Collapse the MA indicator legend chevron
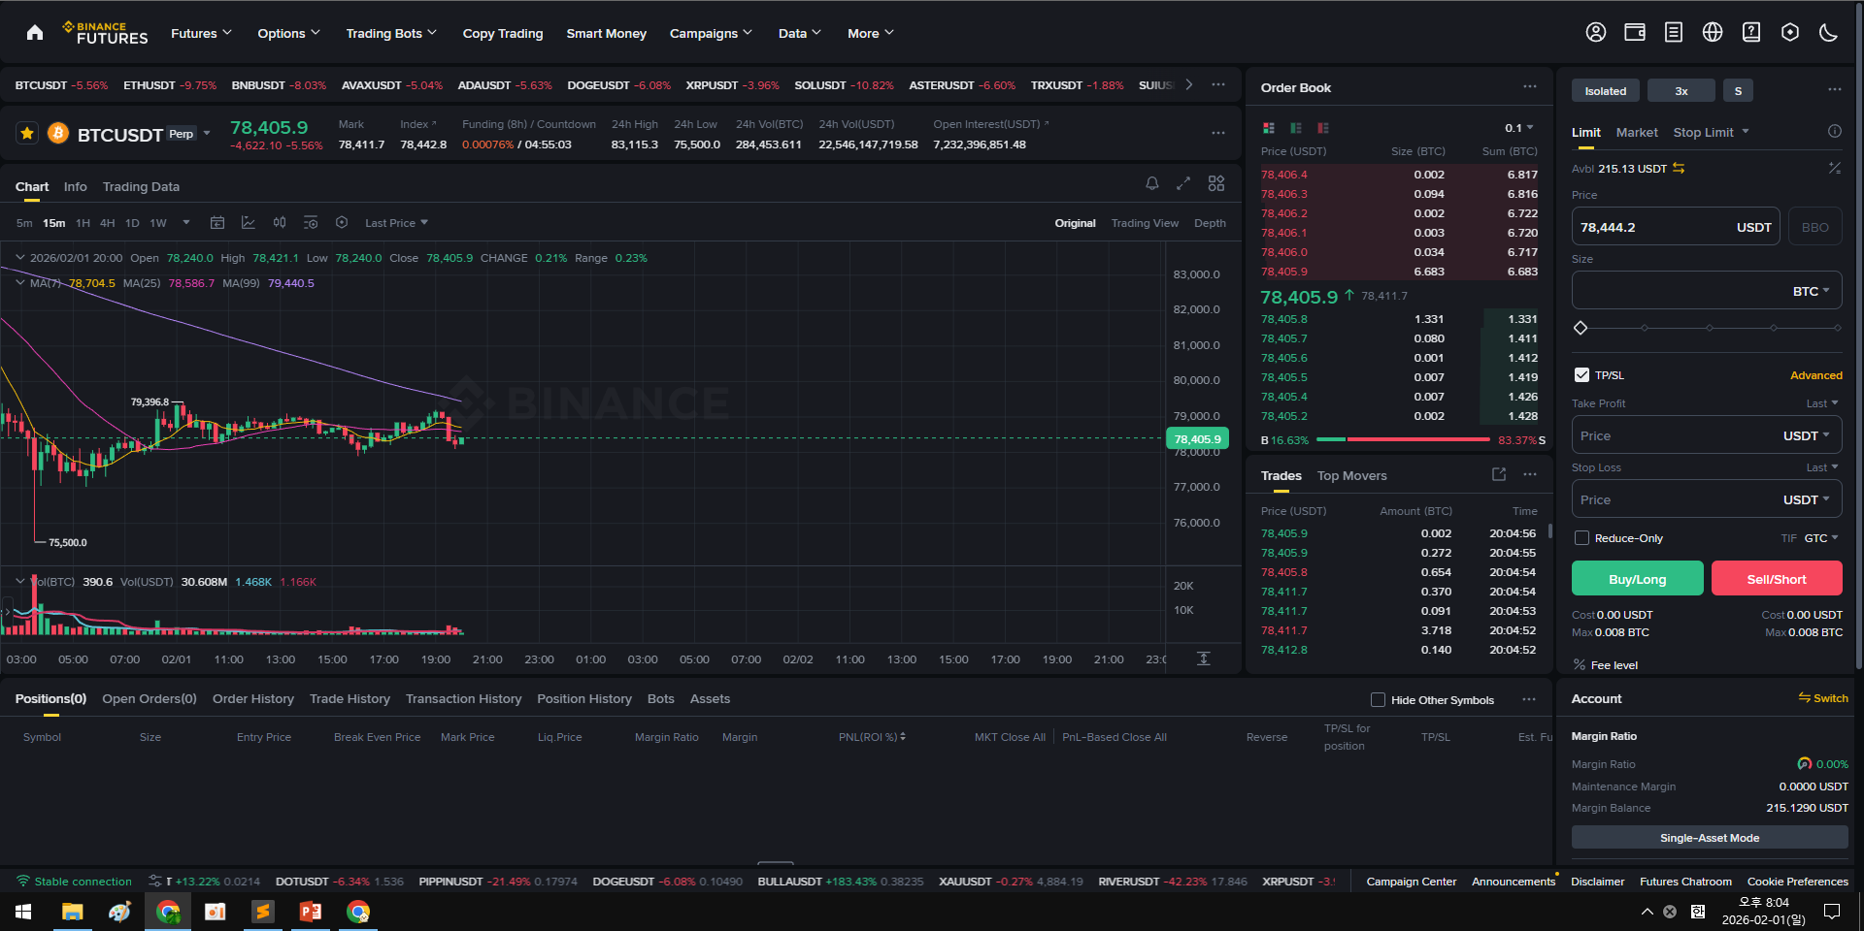This screenshot has height=931, width=1864. (20, 283)
